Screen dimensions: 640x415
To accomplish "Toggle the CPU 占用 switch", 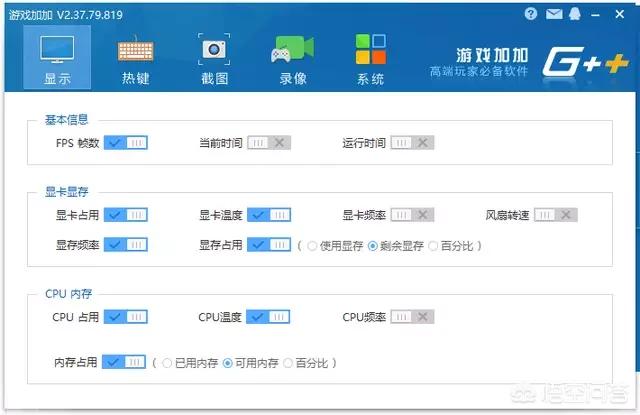I will pyautogui.click(x=126, y=317).
